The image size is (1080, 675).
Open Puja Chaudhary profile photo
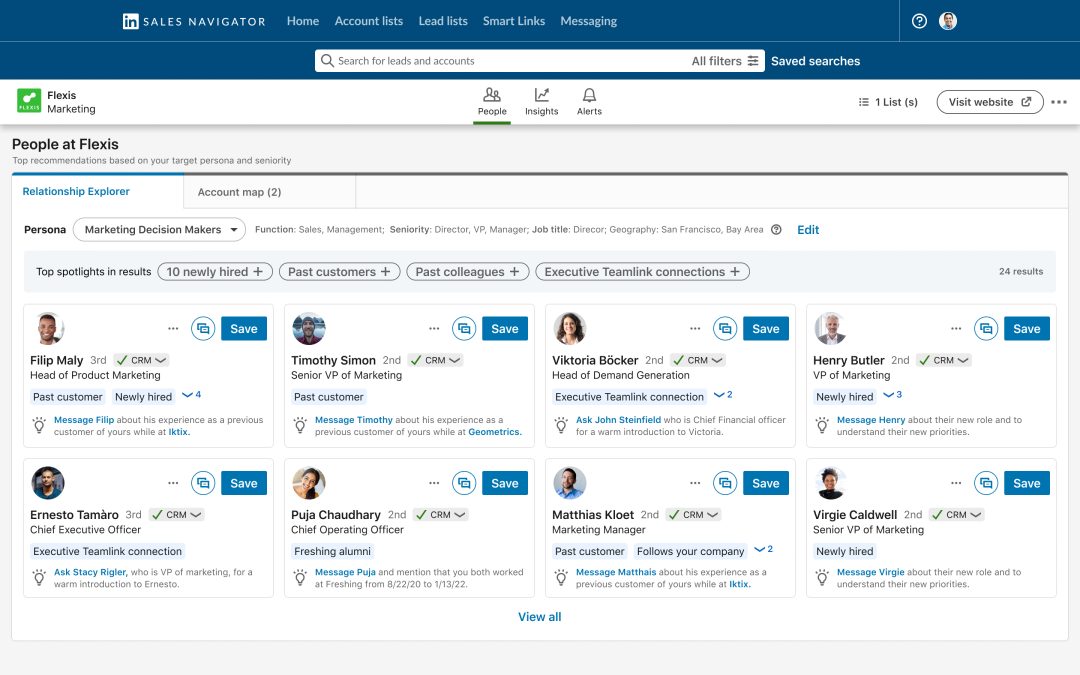(x=309, y=483)
